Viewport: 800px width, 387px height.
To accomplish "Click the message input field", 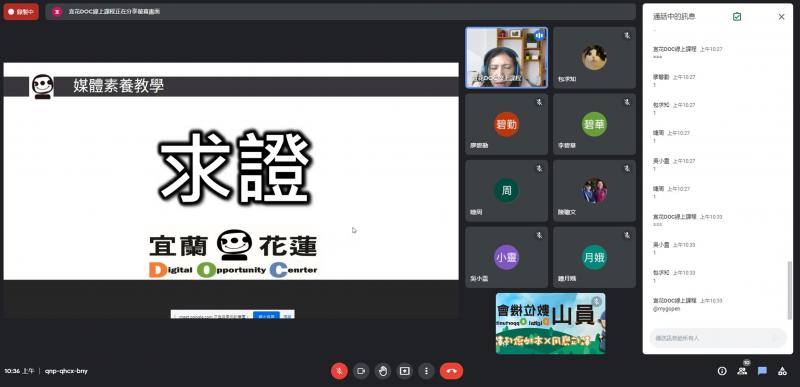I will tap(717, 338).
